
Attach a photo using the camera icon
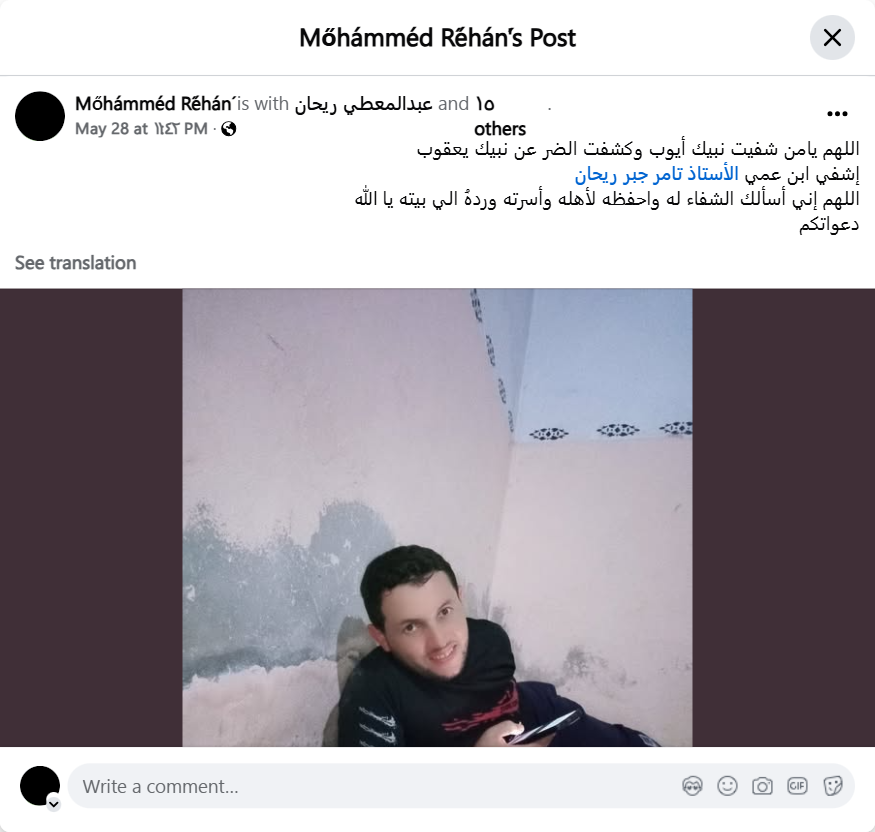coord(762,786)
